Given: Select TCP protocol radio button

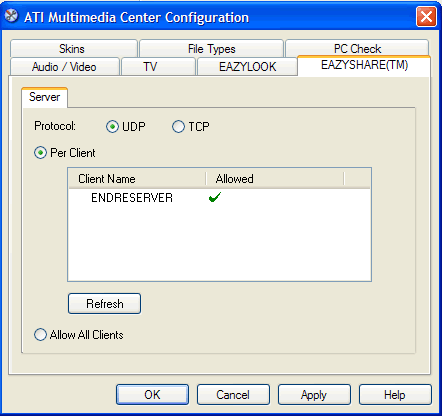Looking at the screenshot, I should tap(178, 127).
